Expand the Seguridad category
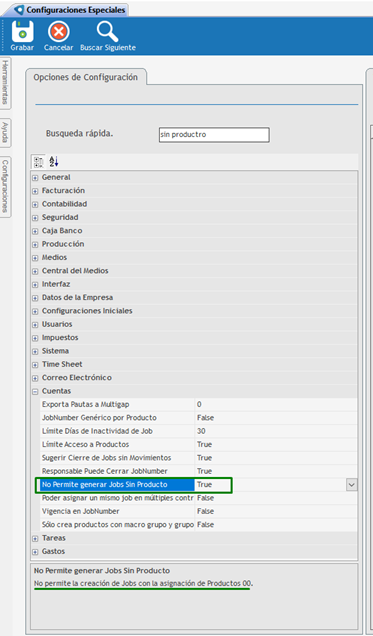The width and height of the screenshot is (373, 636). click(35, 218)
